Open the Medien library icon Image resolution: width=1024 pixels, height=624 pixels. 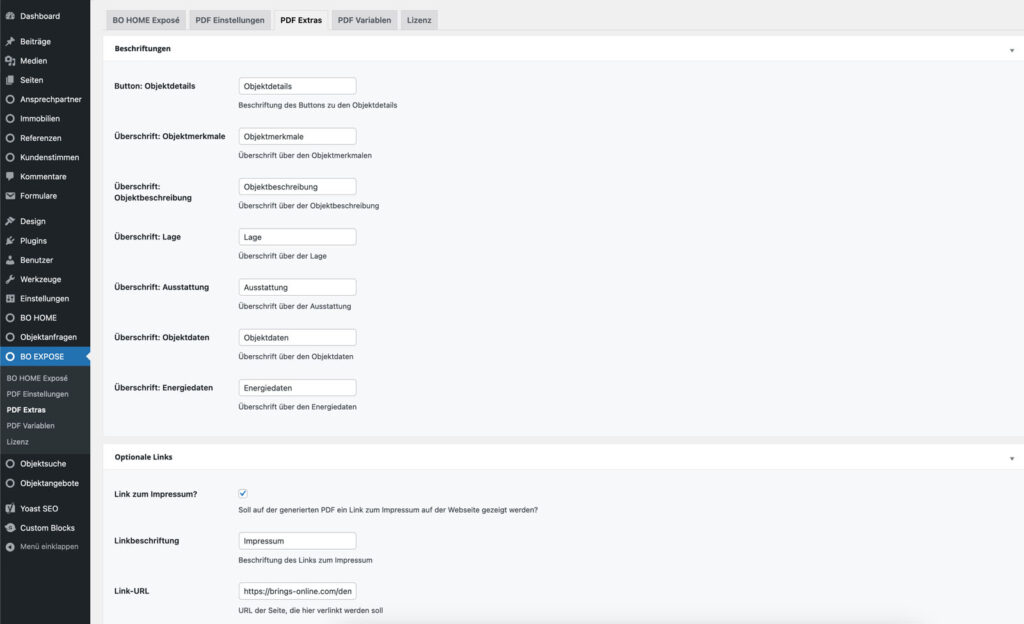click(10, 60)
